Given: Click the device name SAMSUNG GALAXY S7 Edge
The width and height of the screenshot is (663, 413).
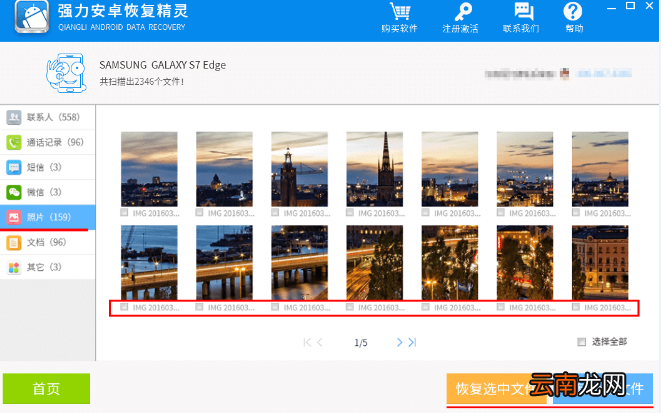Looking at the screenshot, I should coord(162,65).
